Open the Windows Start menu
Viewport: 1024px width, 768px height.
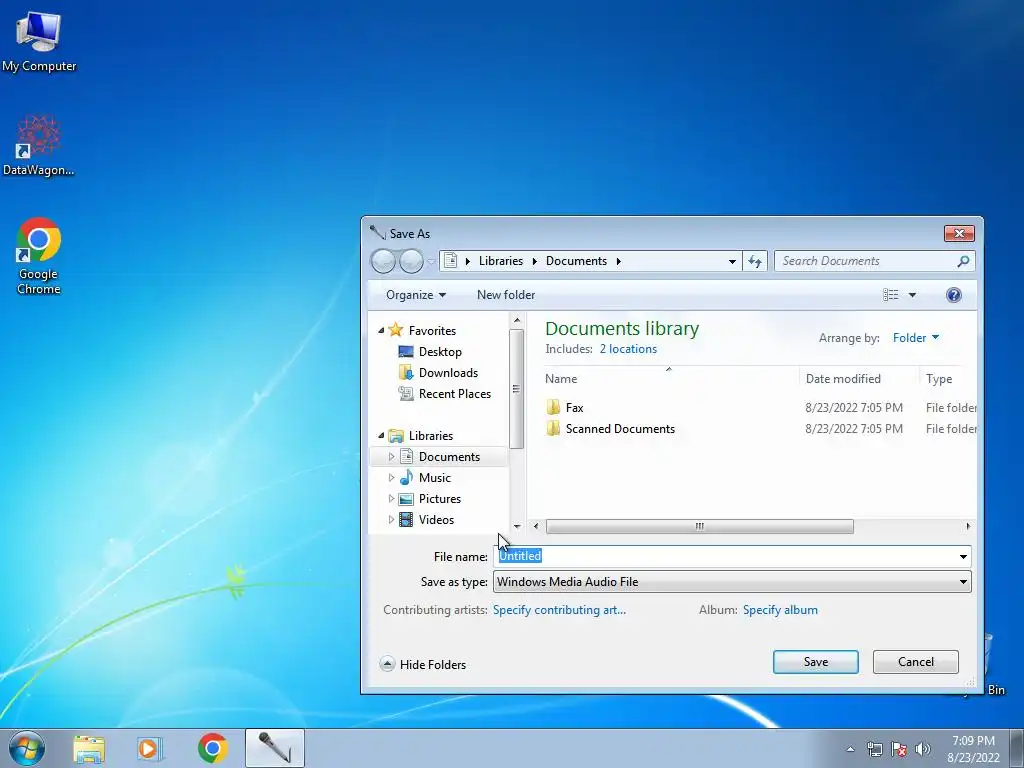[x=26, y=748]
